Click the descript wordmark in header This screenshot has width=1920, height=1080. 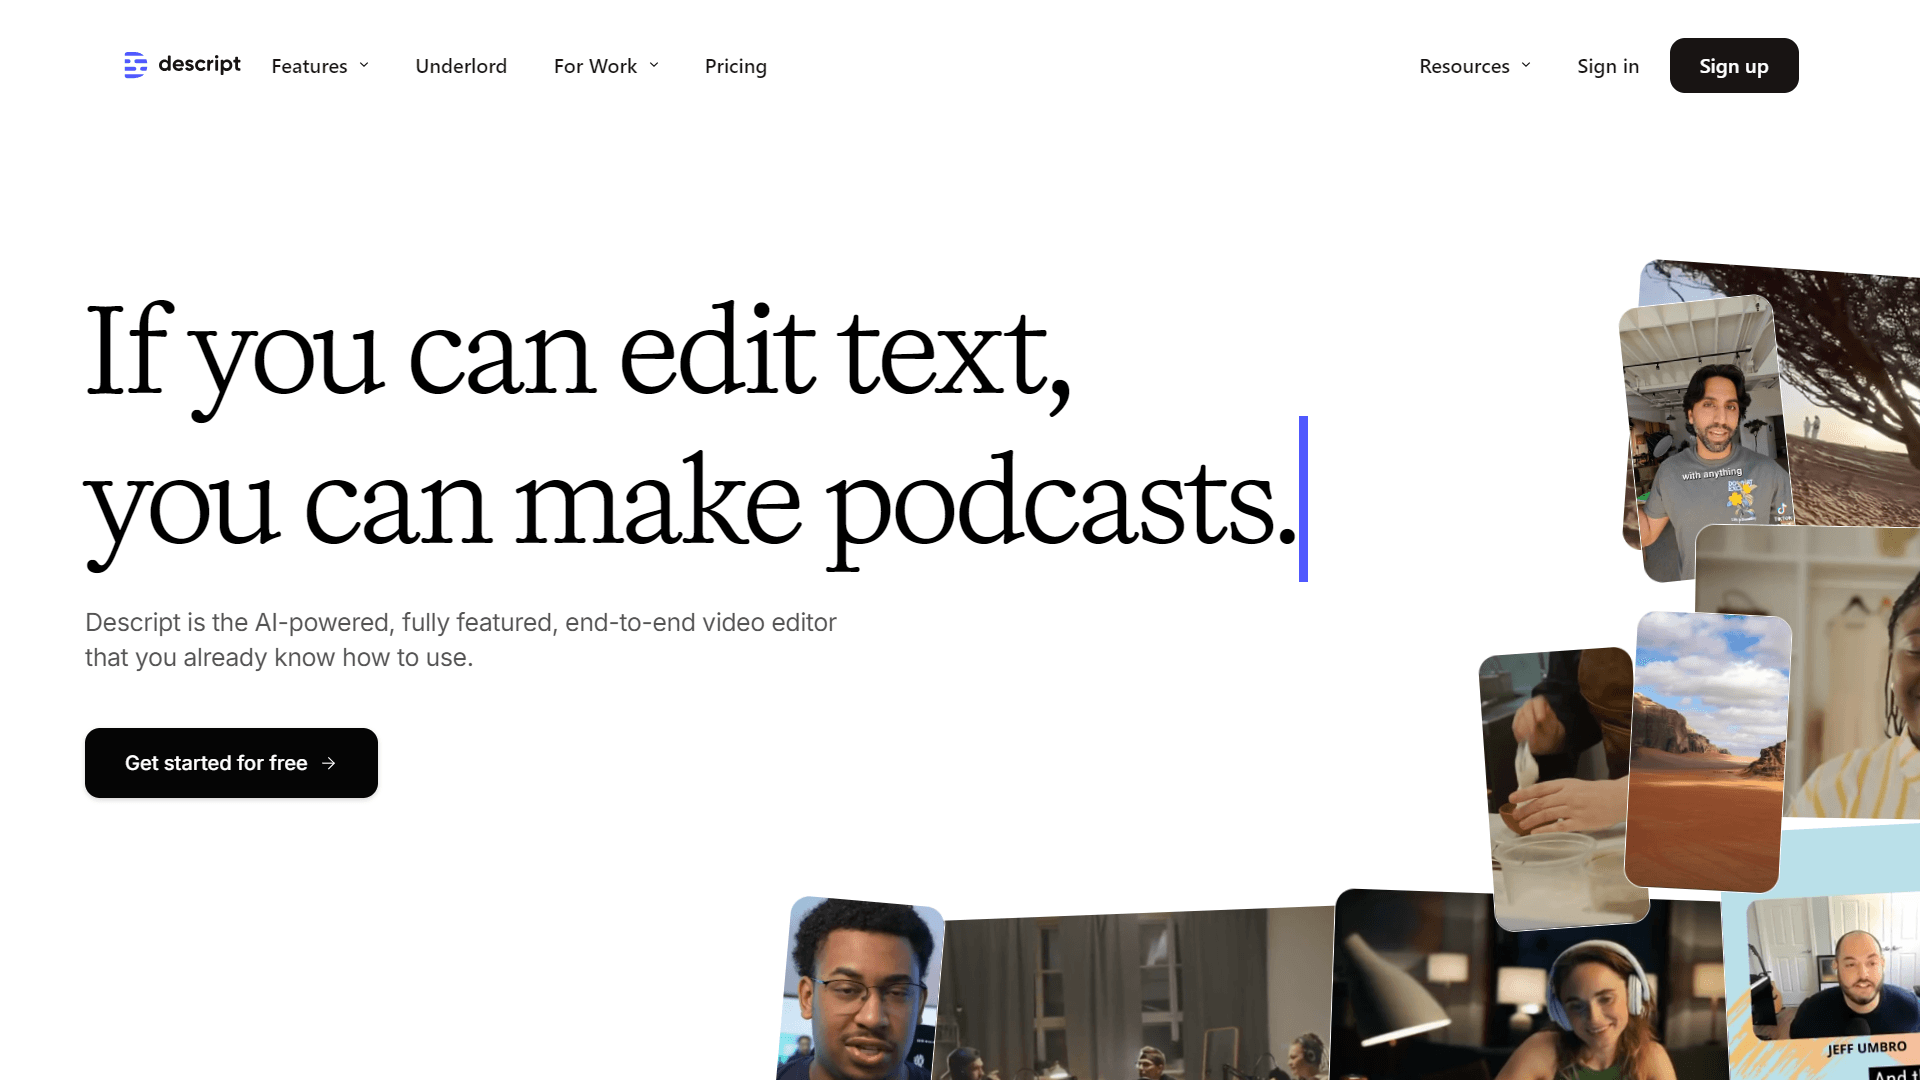(x=199, y=64)
